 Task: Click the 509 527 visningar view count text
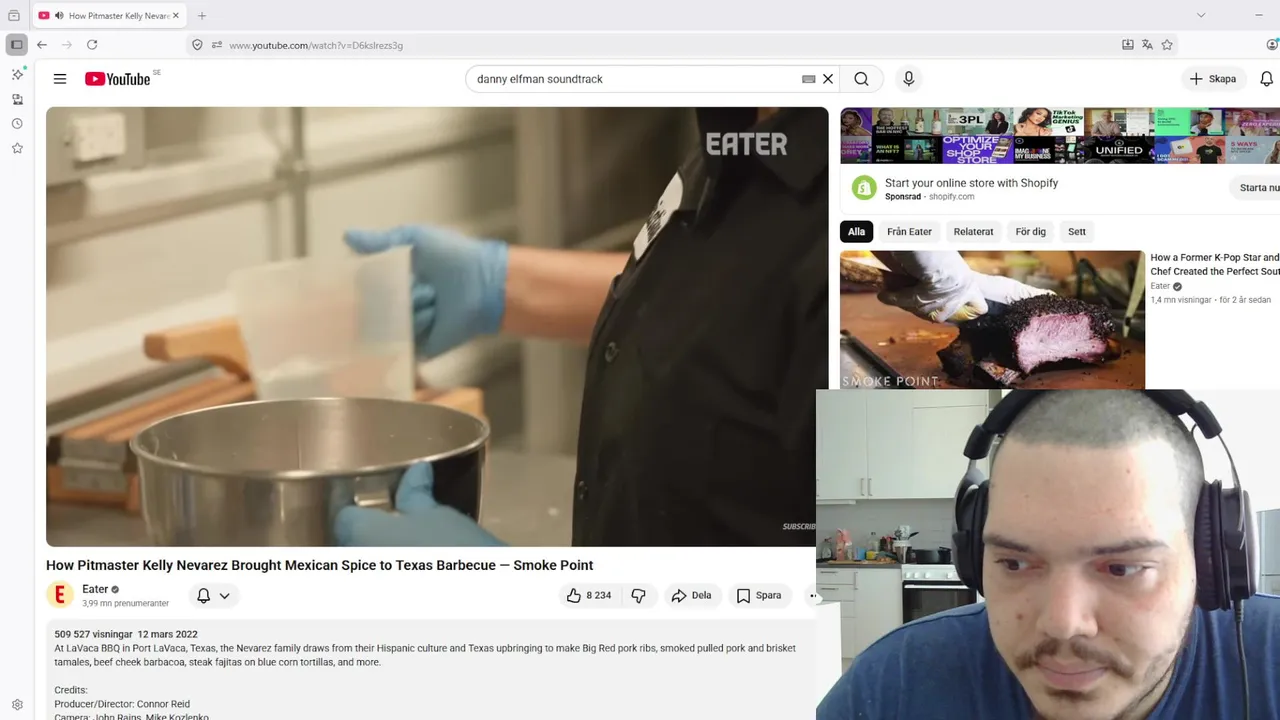pos(93,634)
